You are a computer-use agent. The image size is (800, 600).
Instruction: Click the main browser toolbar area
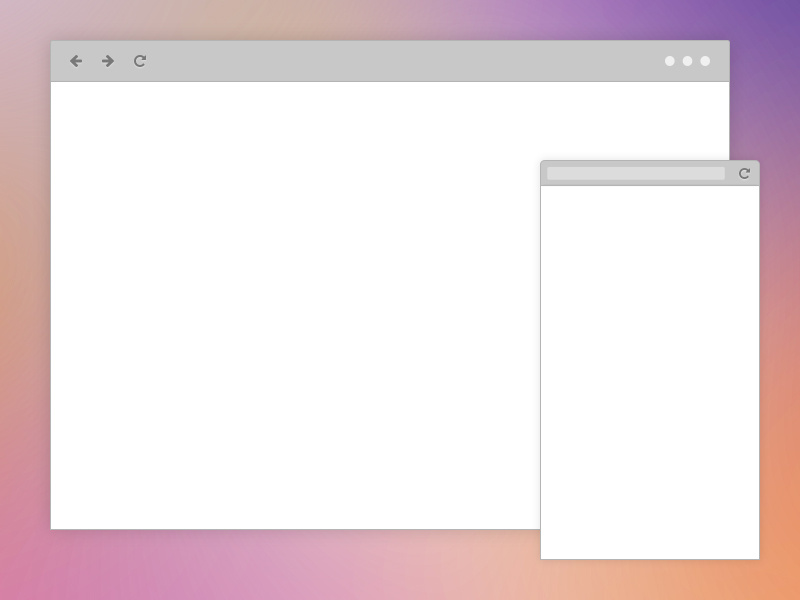pos(400,61)
